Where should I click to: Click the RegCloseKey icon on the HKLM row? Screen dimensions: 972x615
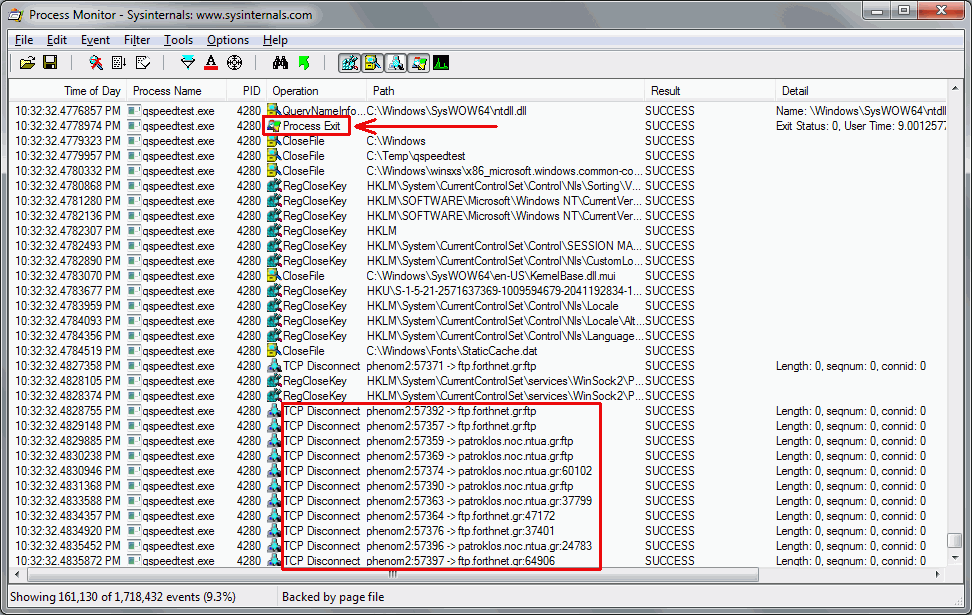(x=274, y=231)
